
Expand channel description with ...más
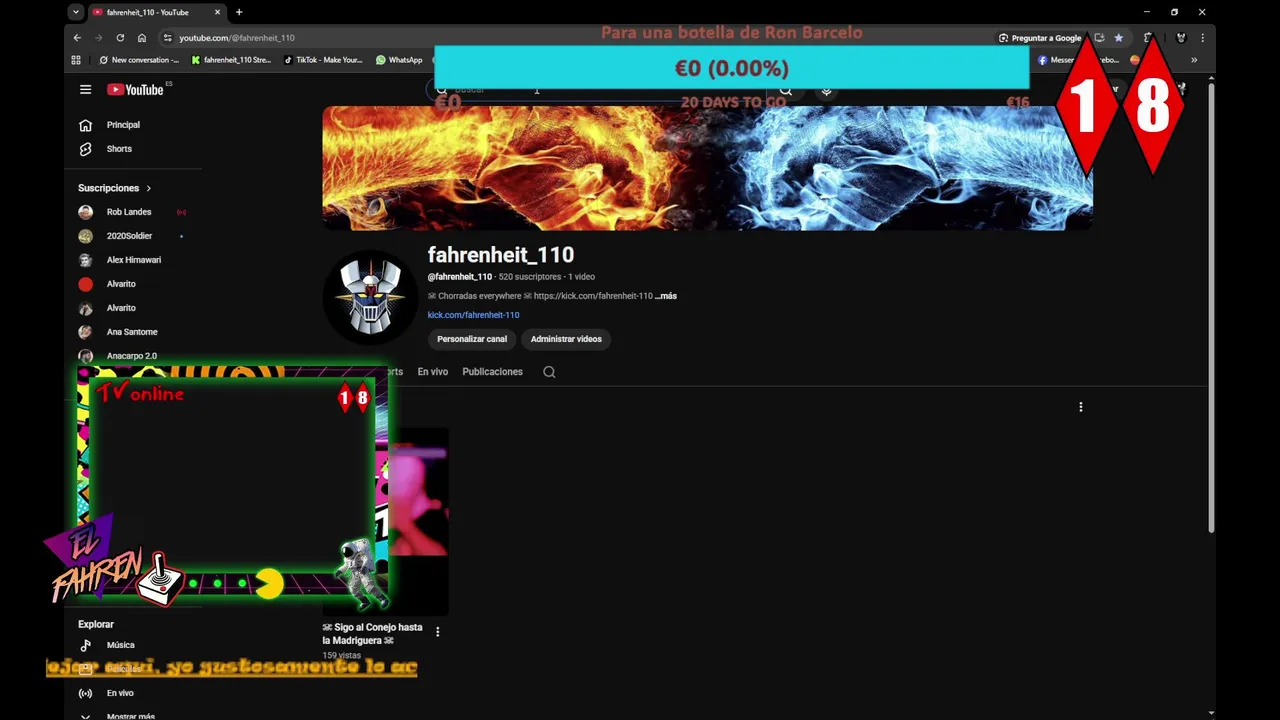coord(666,296)
